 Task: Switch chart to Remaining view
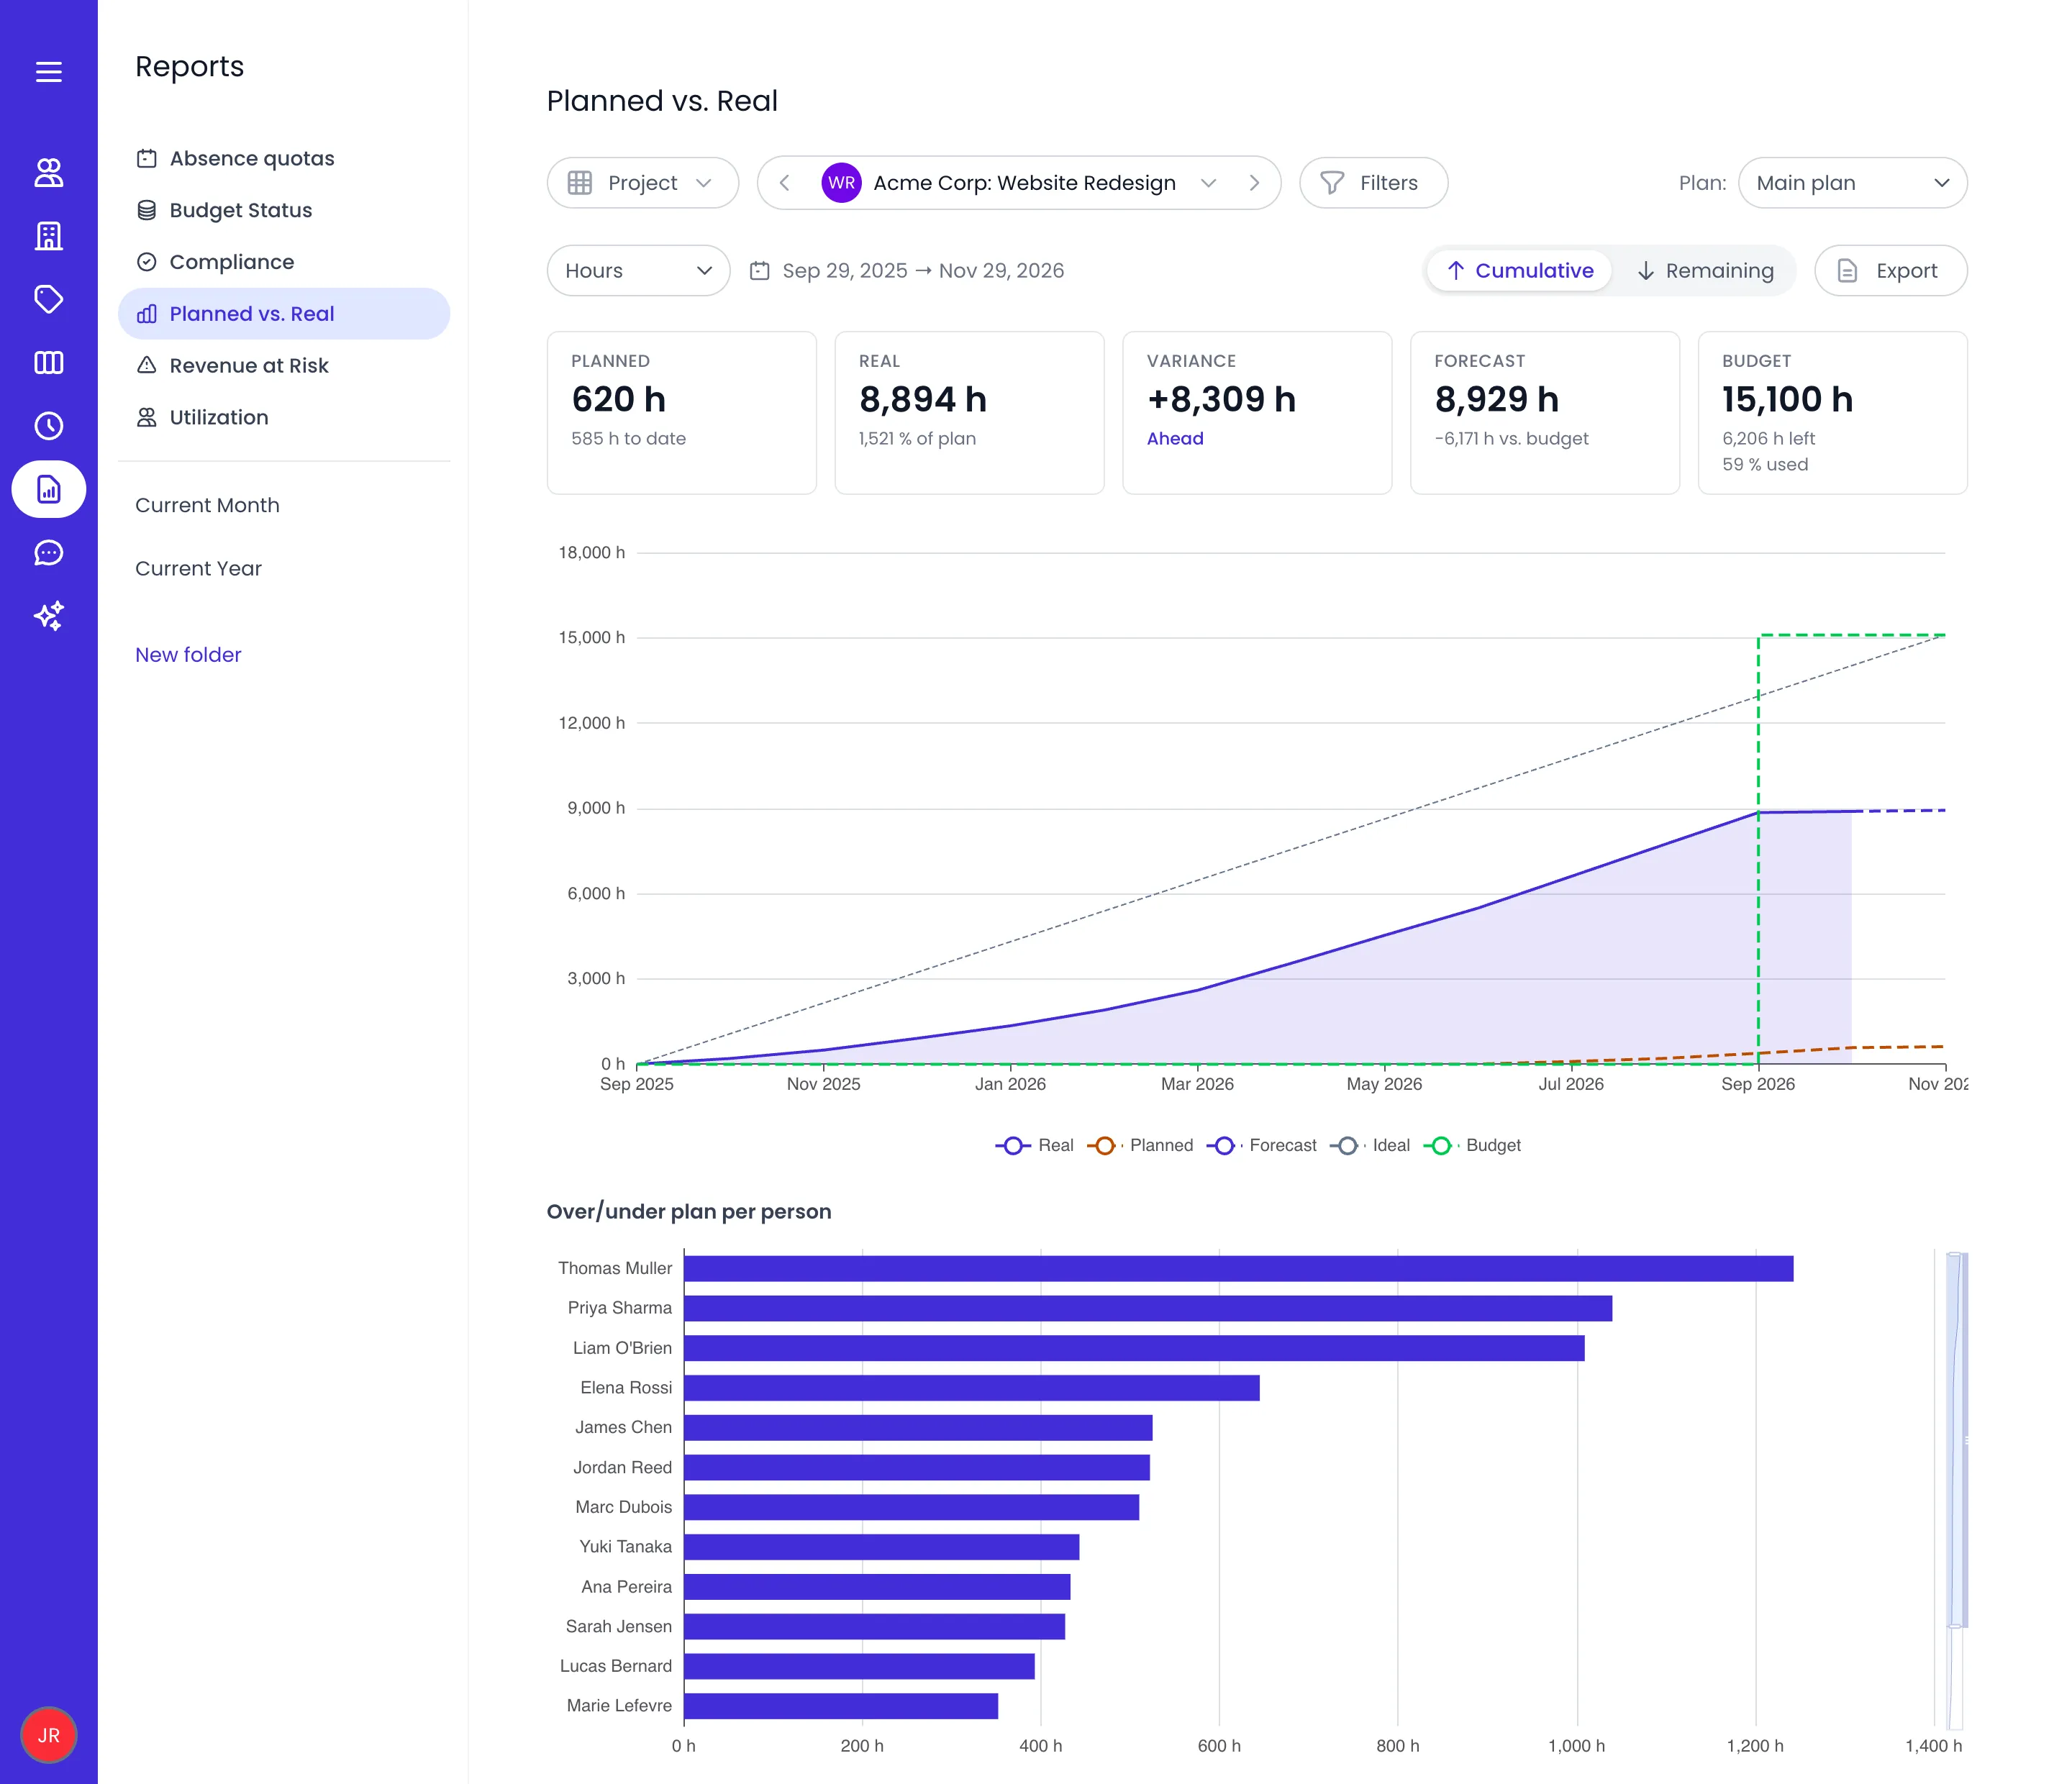coord(1705,271)
